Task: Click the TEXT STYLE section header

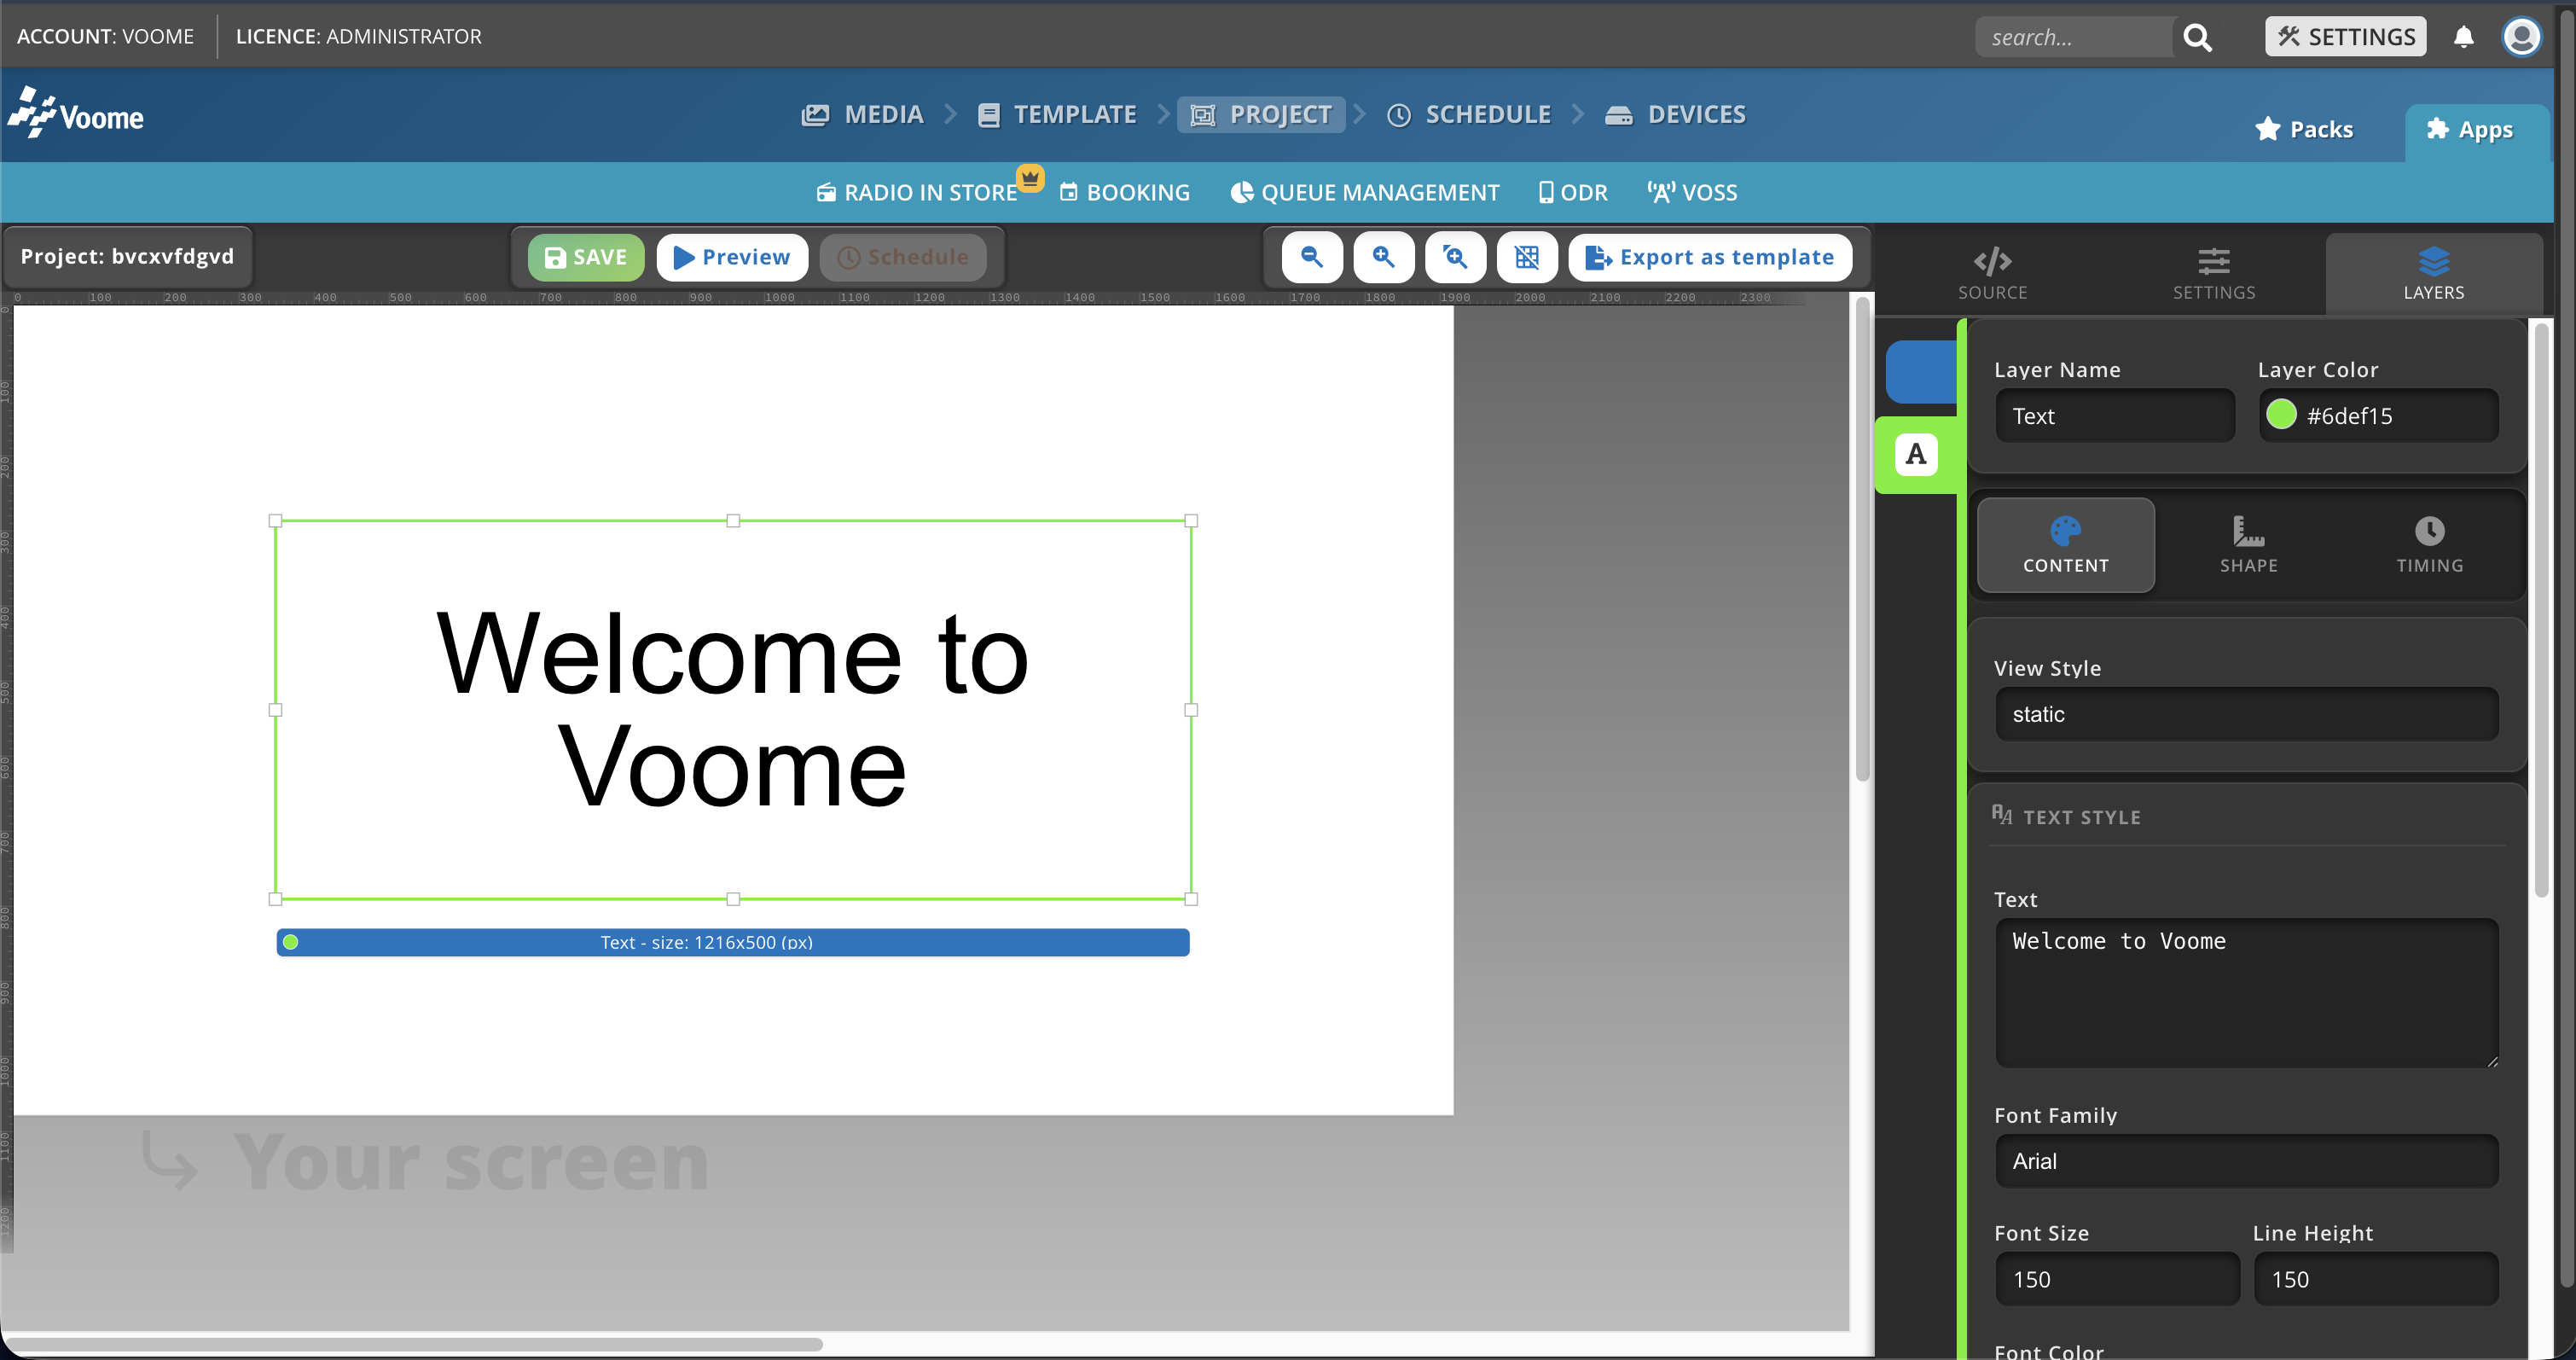Action: (x=2066, y=817)
